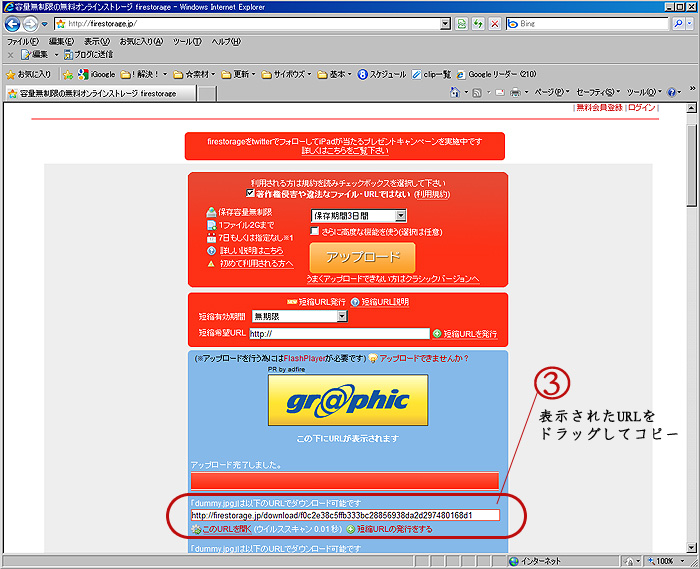Image resolution: width=700 pixels, height=569 pixels.
Task: Open the ツール(O) command bar menu
Action: pos(644,92)
